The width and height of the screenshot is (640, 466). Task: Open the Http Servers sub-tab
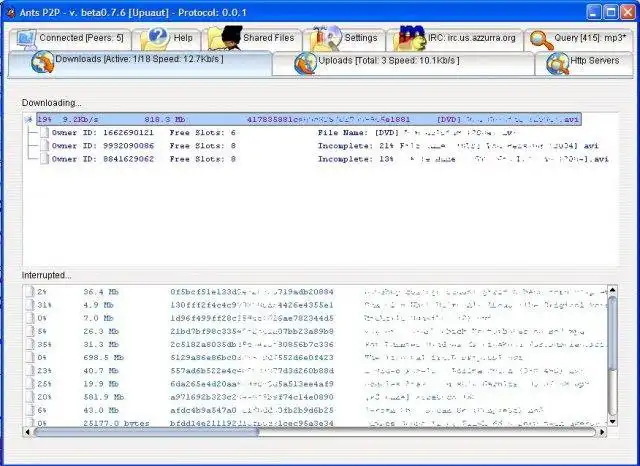coord(584,64)
